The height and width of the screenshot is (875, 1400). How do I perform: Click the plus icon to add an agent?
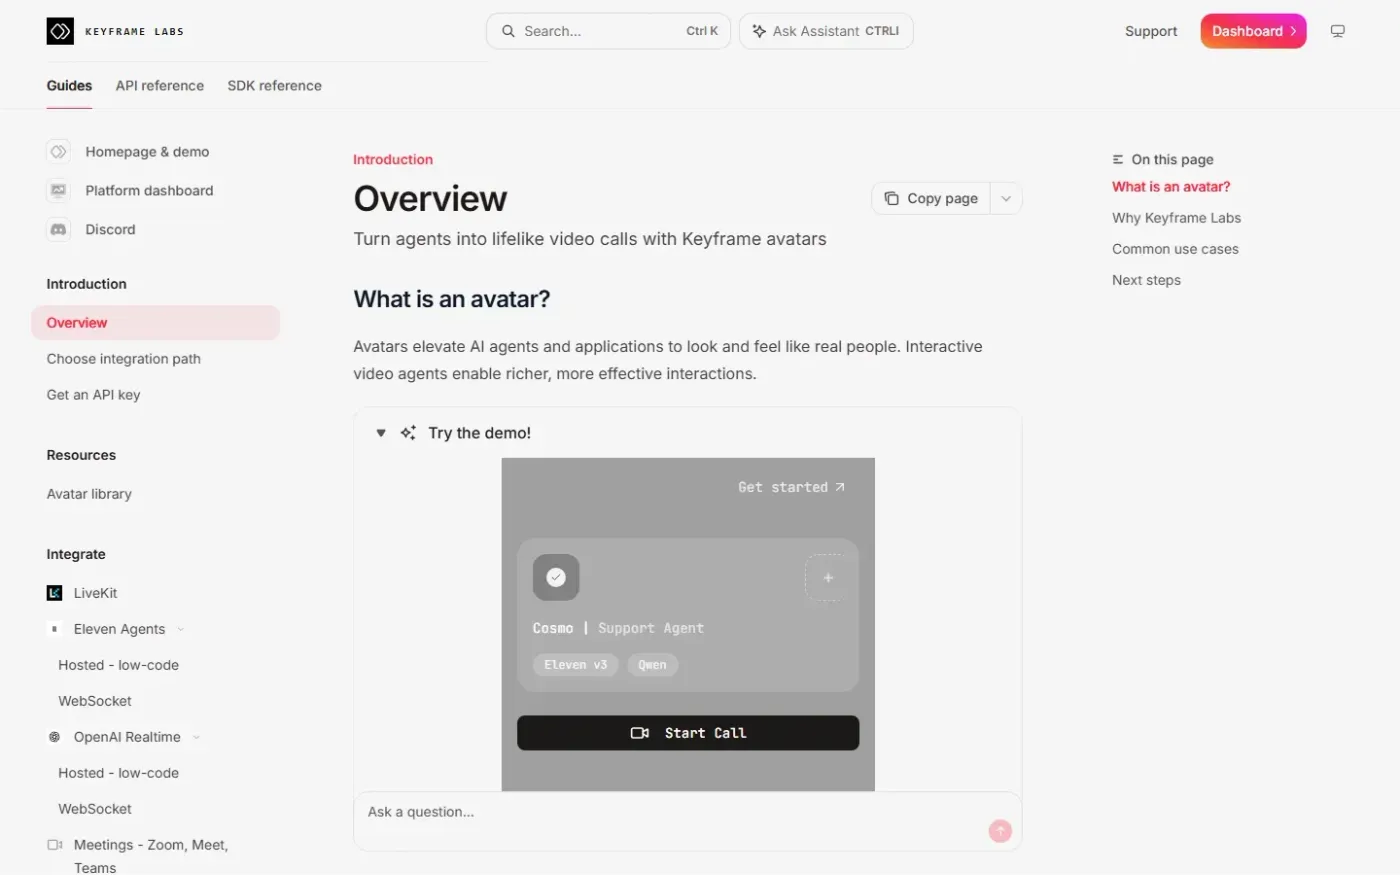pyautogui.click(x=828, y=578)
